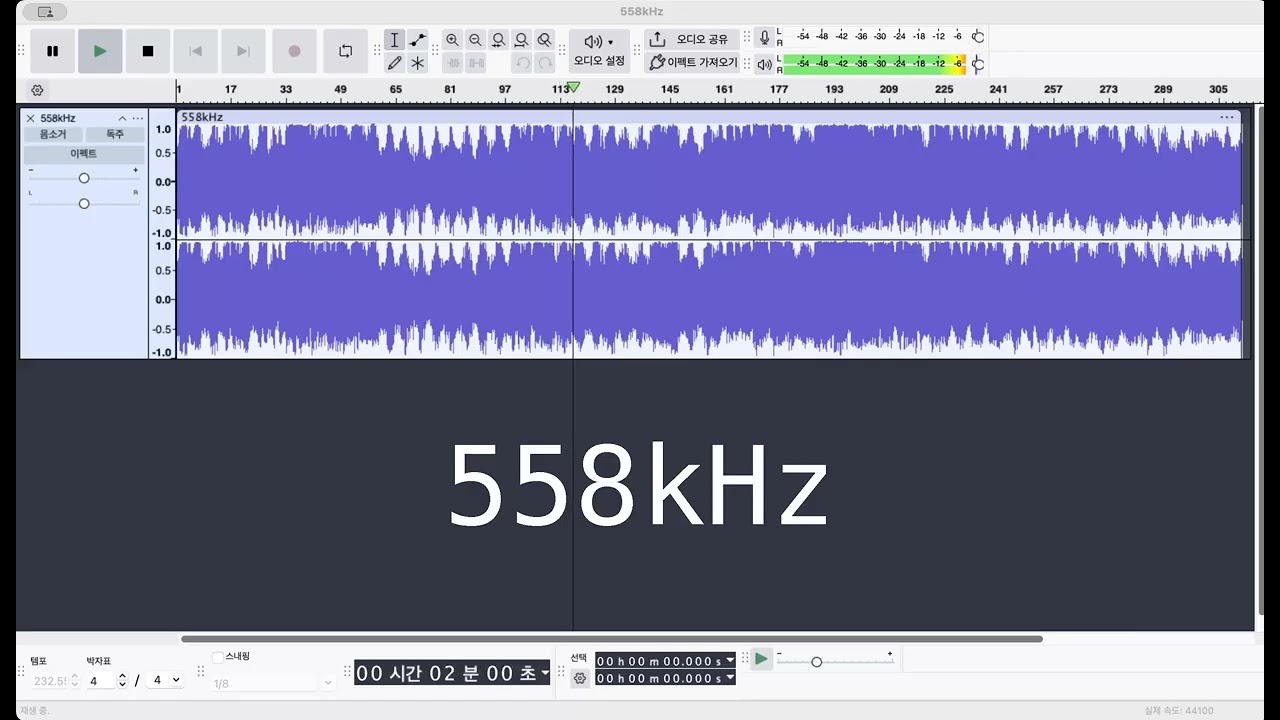The image size is (1280, 720).
Task: Open 오디오 설정 audio setup dropdown
Action: [x=599, y=51]
